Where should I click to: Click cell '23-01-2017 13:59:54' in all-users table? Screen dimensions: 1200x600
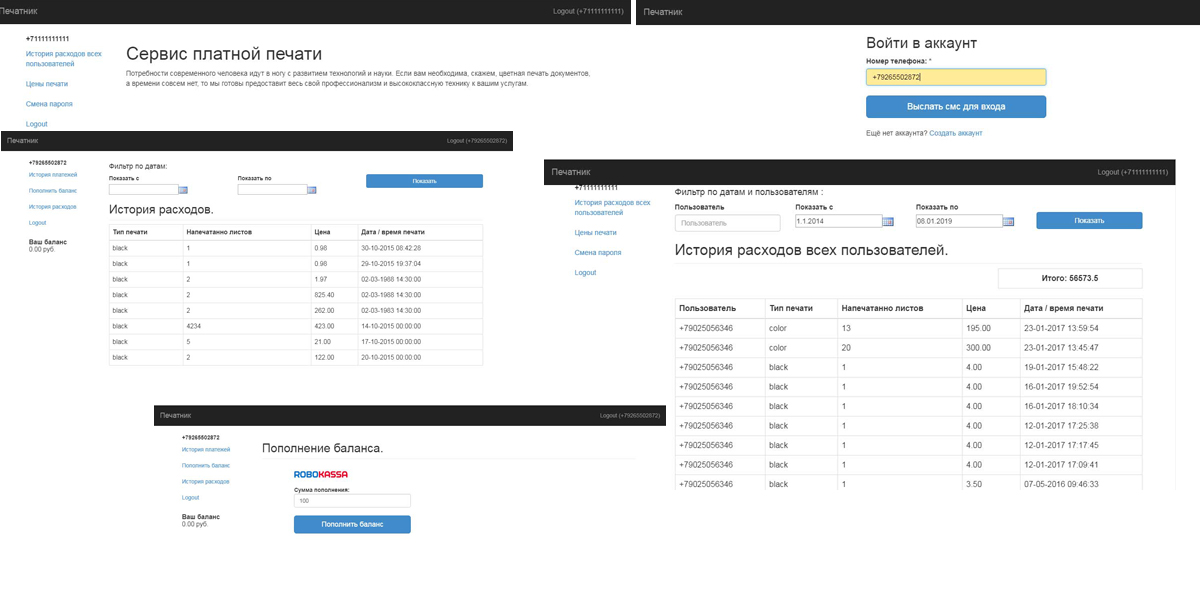click(1081, 328)
